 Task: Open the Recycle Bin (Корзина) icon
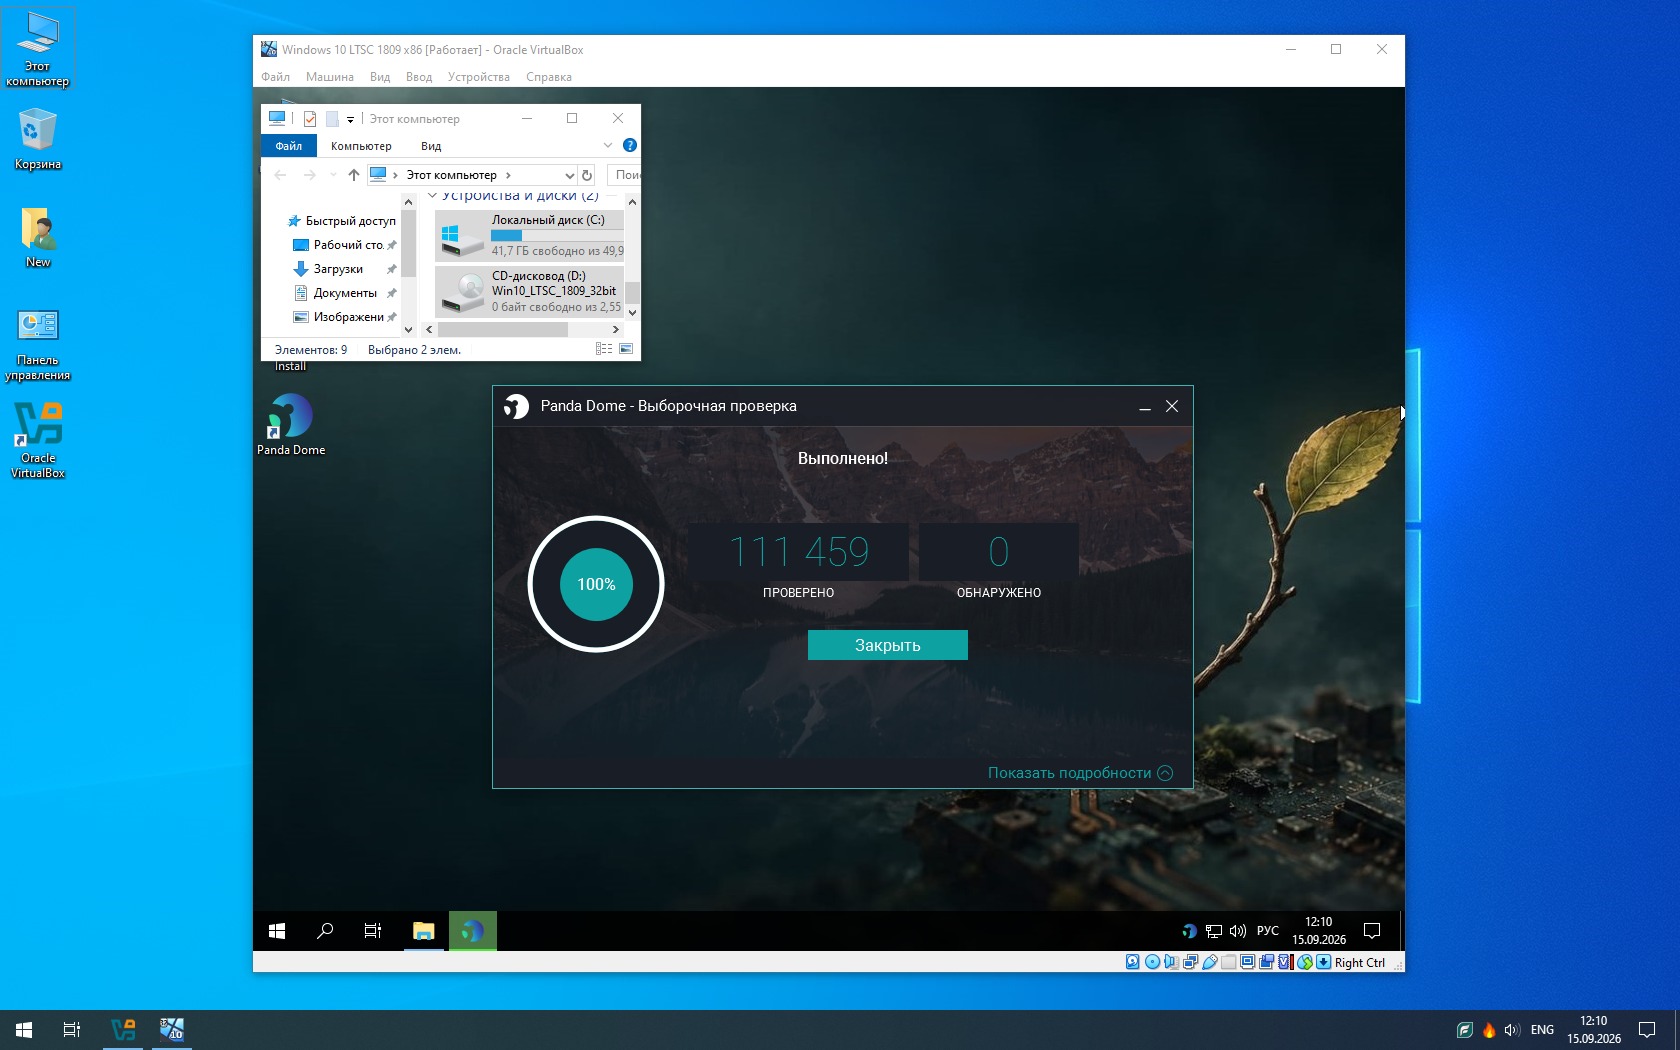coord(38,139)
